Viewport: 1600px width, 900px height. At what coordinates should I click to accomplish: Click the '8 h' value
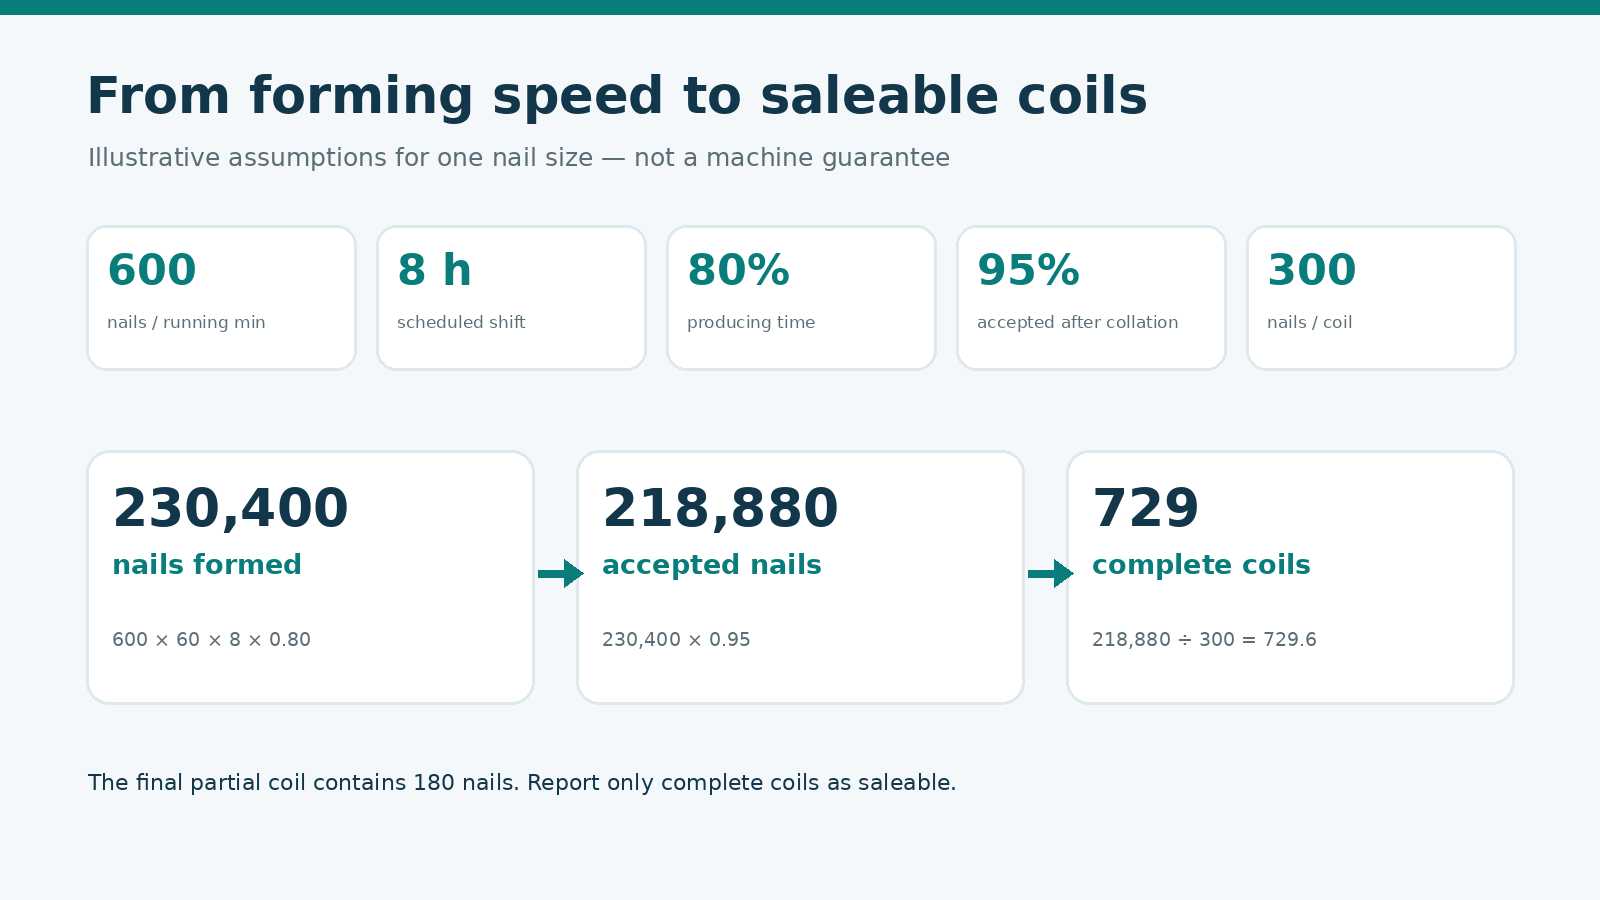click(434, 271)
